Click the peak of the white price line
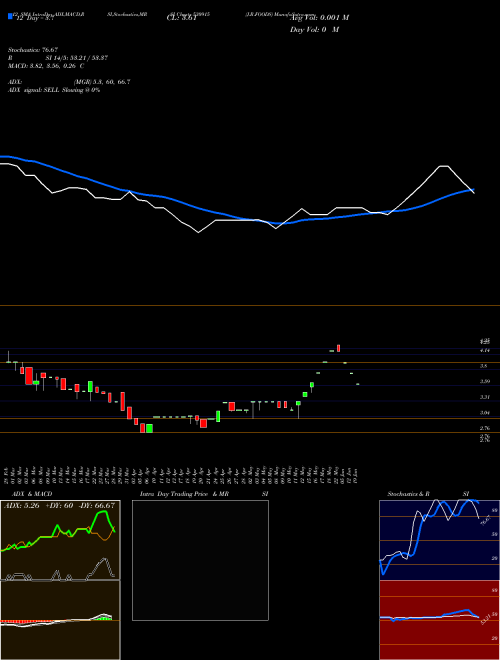 tap(444, 166)
